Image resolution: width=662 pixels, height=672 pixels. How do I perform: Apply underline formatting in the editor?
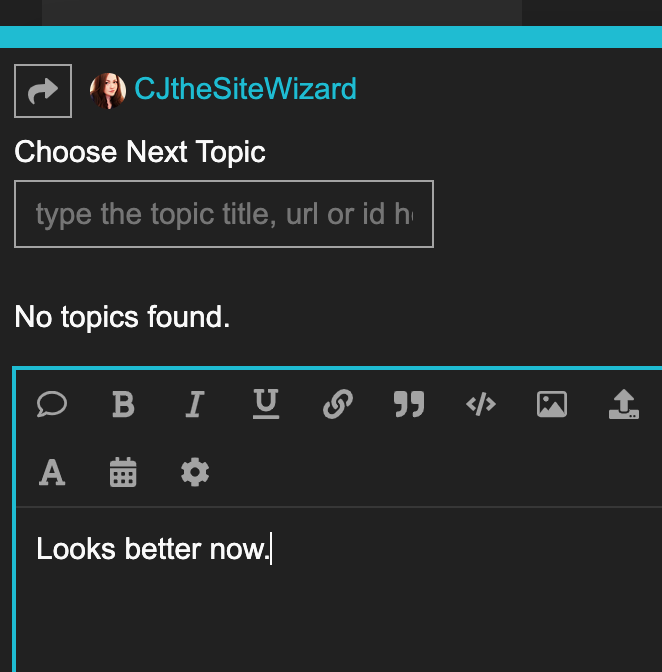(x=266, y=404)
